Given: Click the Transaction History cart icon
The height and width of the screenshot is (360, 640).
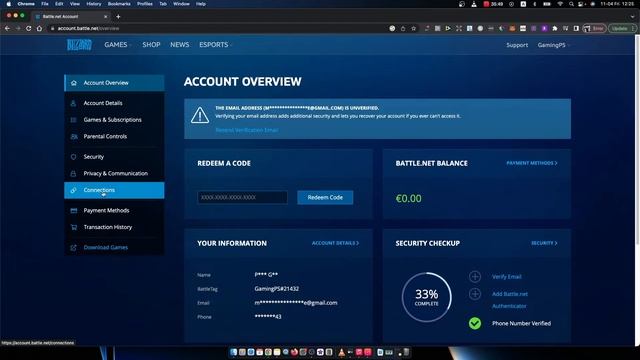Looking at the screenshot, I should pyautogui.click(x=73, y=227).
